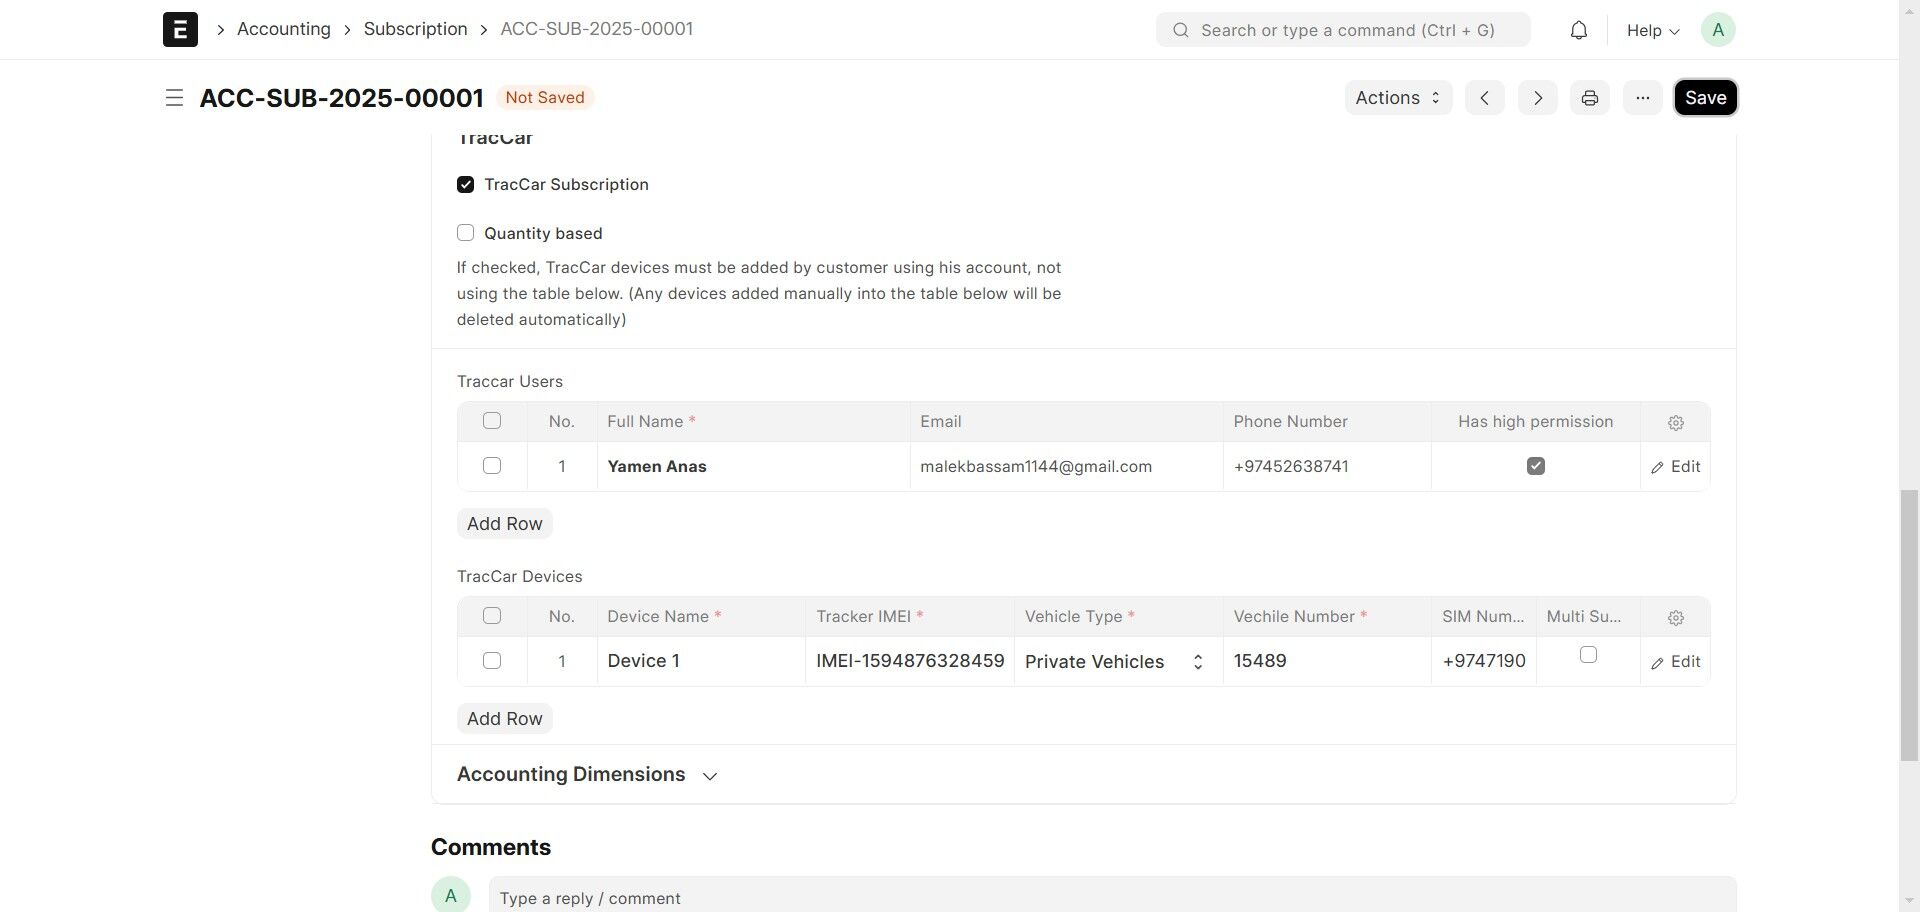
Task: Click the document title ACC-SUB-2025-00001
Action: (342, 98)
